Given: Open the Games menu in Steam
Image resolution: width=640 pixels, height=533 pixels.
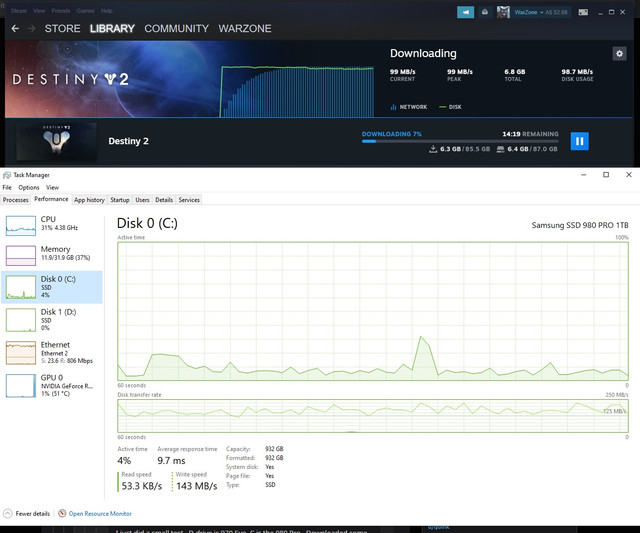Looking at the screenshot, I should (x=85, y=11).
